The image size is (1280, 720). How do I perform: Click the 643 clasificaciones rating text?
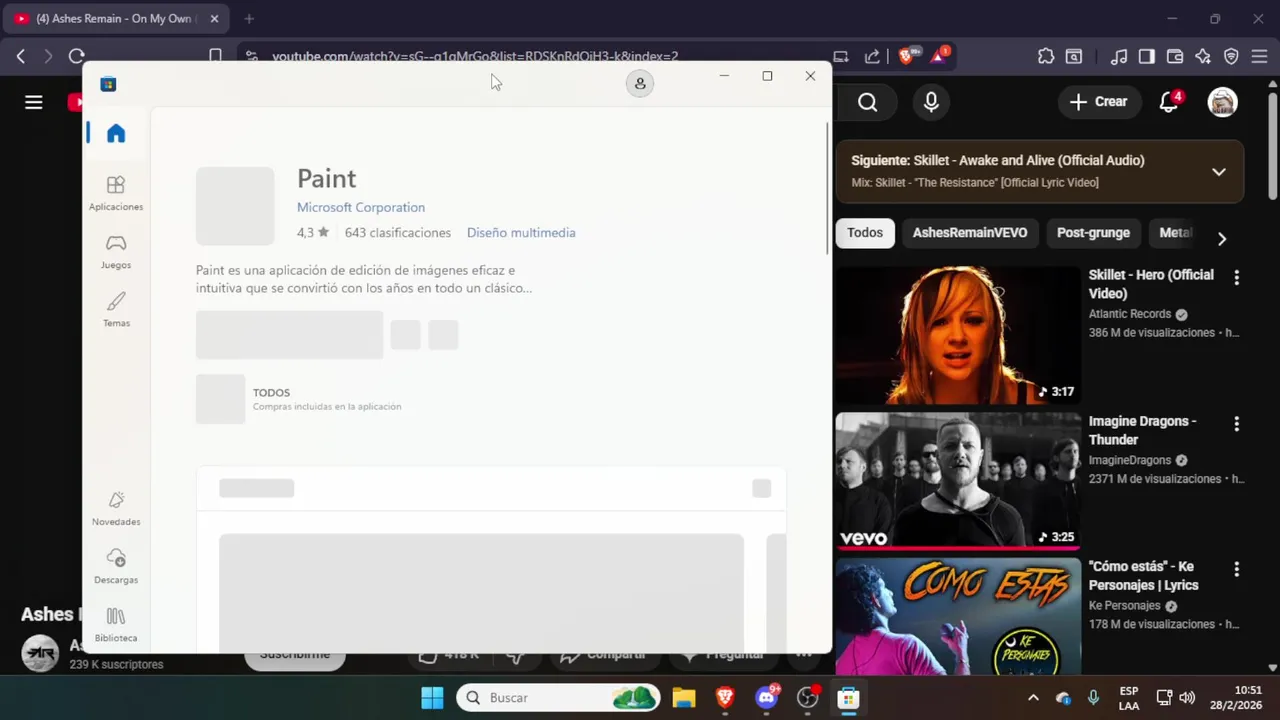pyautogui.click(x=398, y=232)
